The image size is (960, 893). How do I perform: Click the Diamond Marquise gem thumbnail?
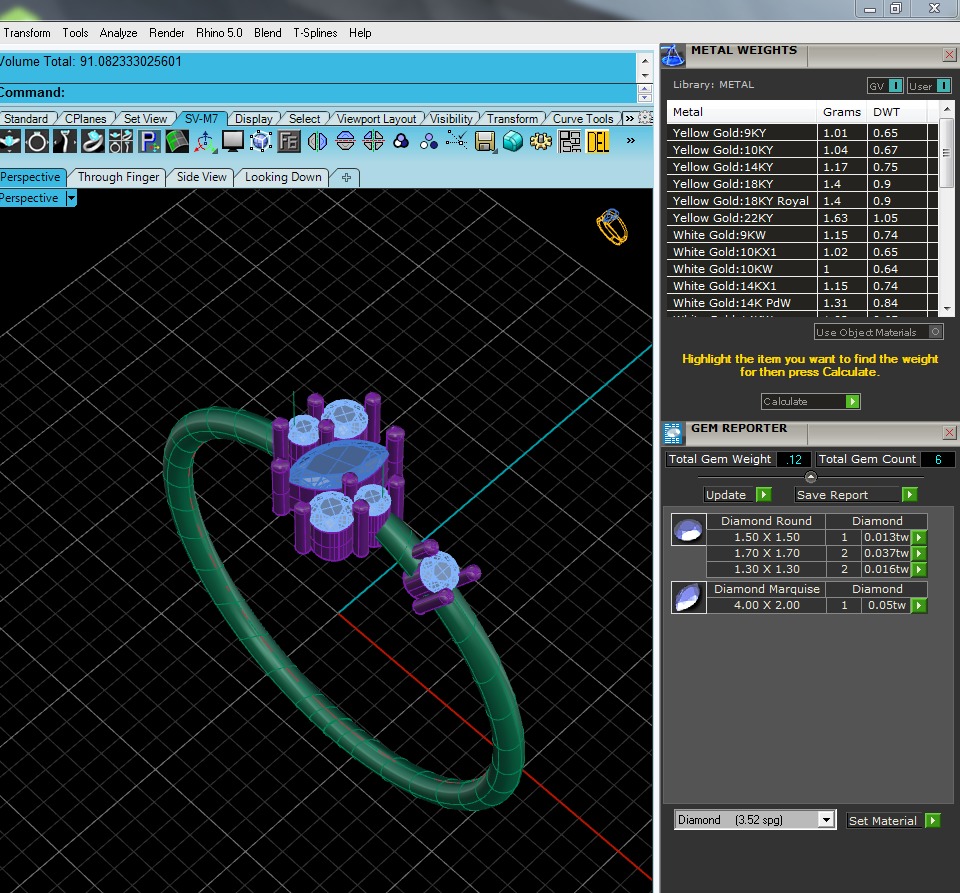688,597
